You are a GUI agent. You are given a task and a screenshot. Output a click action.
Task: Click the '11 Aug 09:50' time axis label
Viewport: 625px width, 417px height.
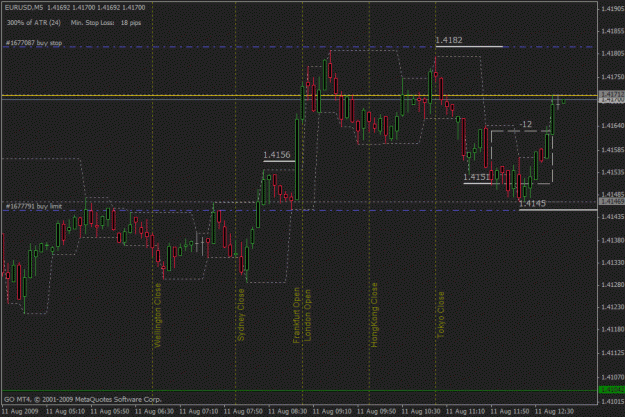tap(377, 411)
